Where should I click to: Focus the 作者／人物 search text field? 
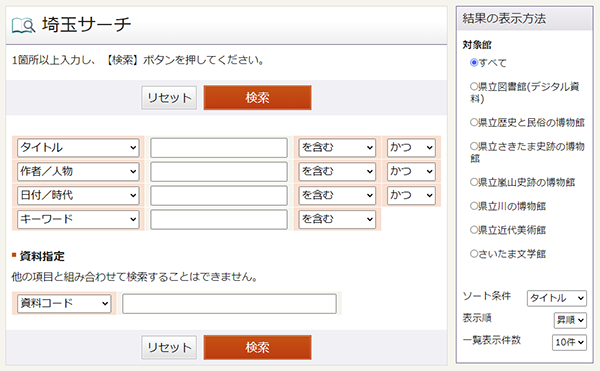coord(219,171)
